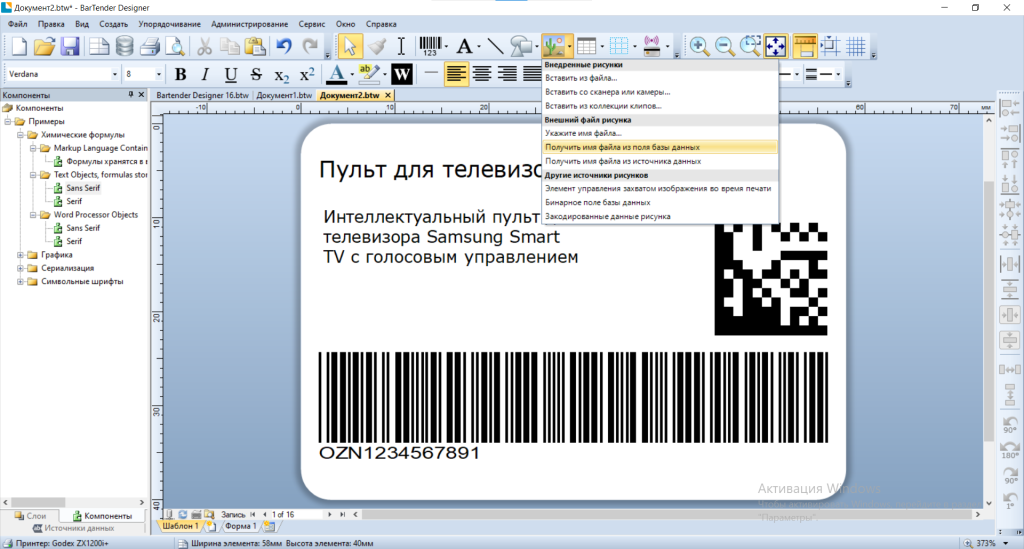Open the font size dropdown showing 8

tap(158, 74)
